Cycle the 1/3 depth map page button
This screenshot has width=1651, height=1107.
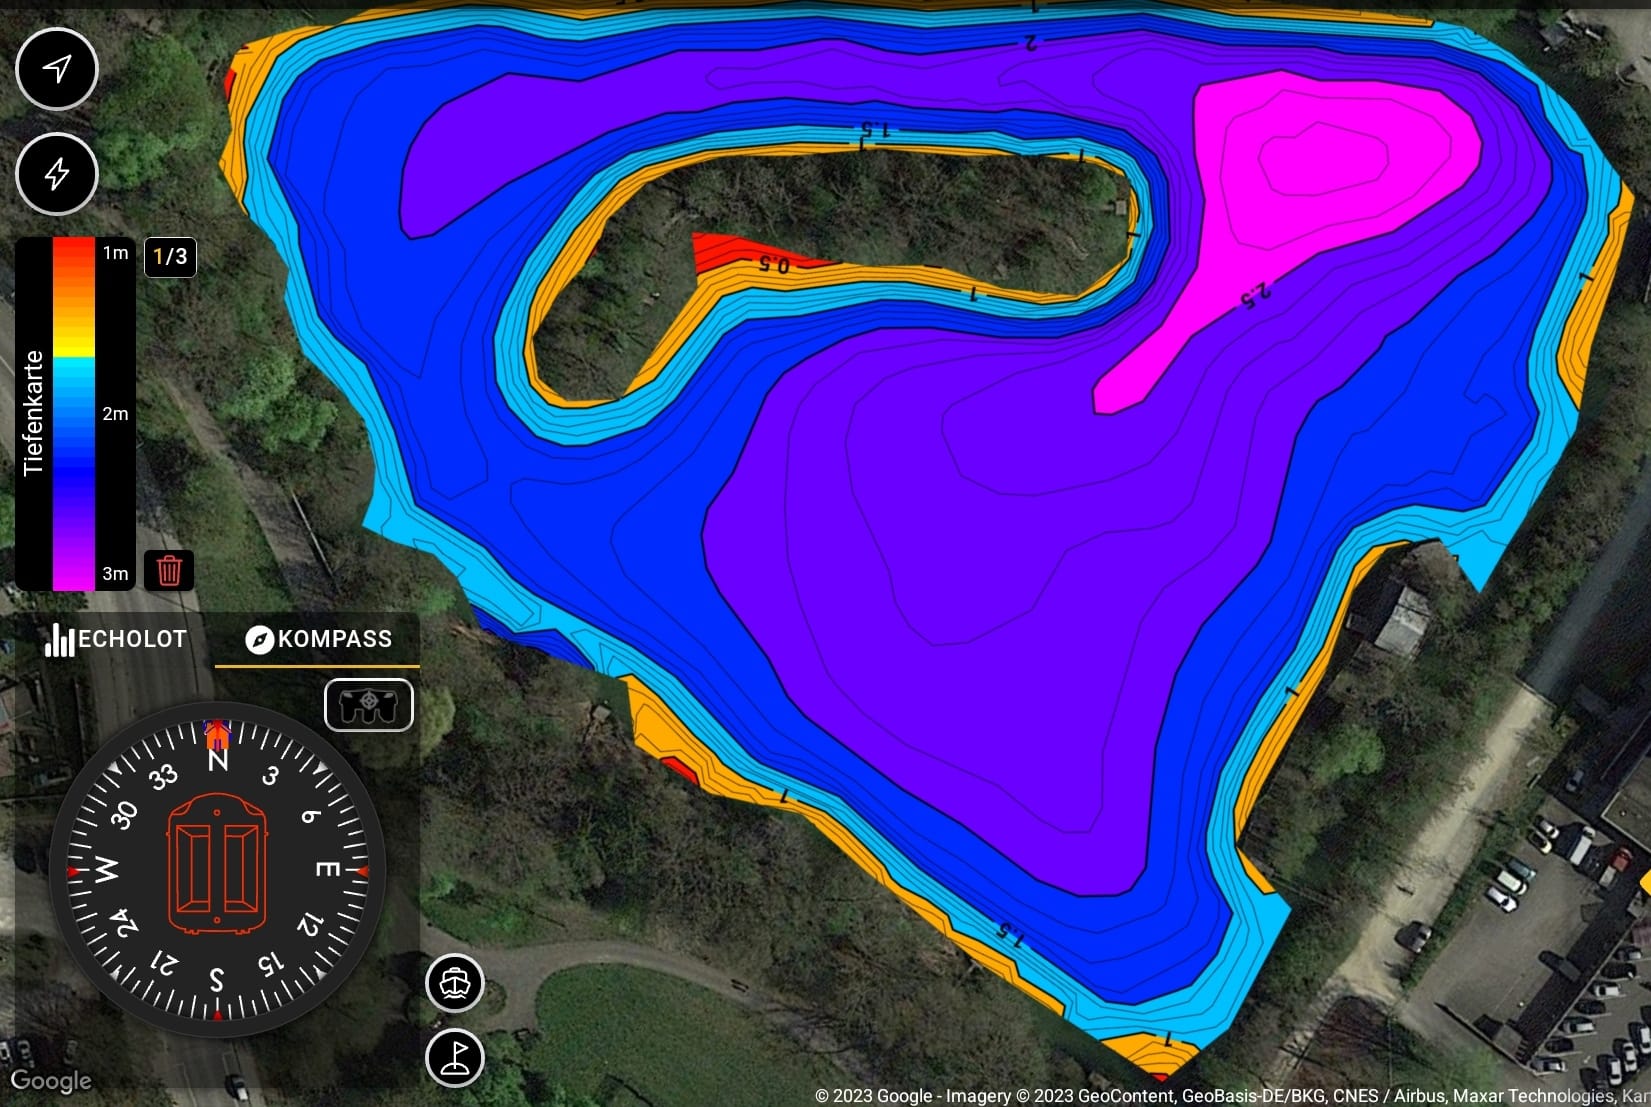pos(170,257)
